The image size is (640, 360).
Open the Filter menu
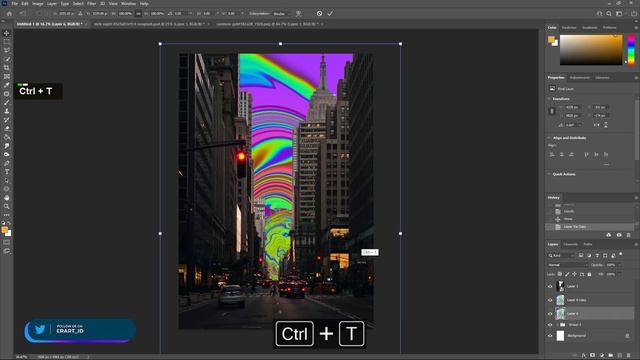pos(91,4)
